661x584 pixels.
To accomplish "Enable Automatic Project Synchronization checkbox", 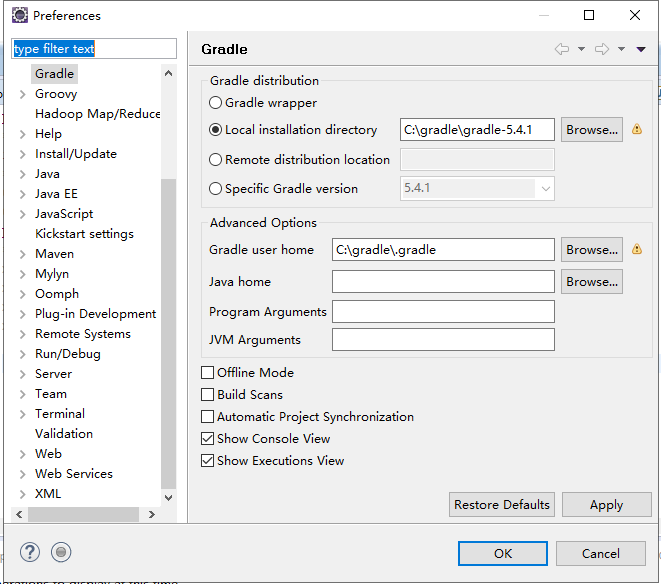I will [207, 417].
